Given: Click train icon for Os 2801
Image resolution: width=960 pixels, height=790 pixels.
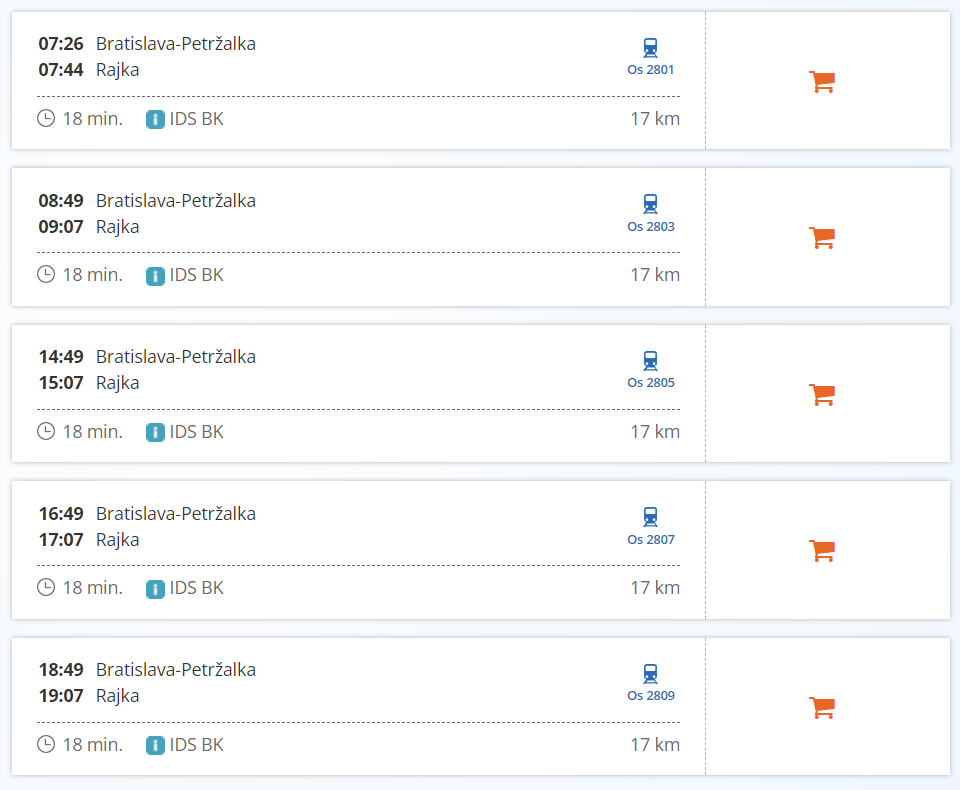Looking at the screenshot, I should 651,48.
